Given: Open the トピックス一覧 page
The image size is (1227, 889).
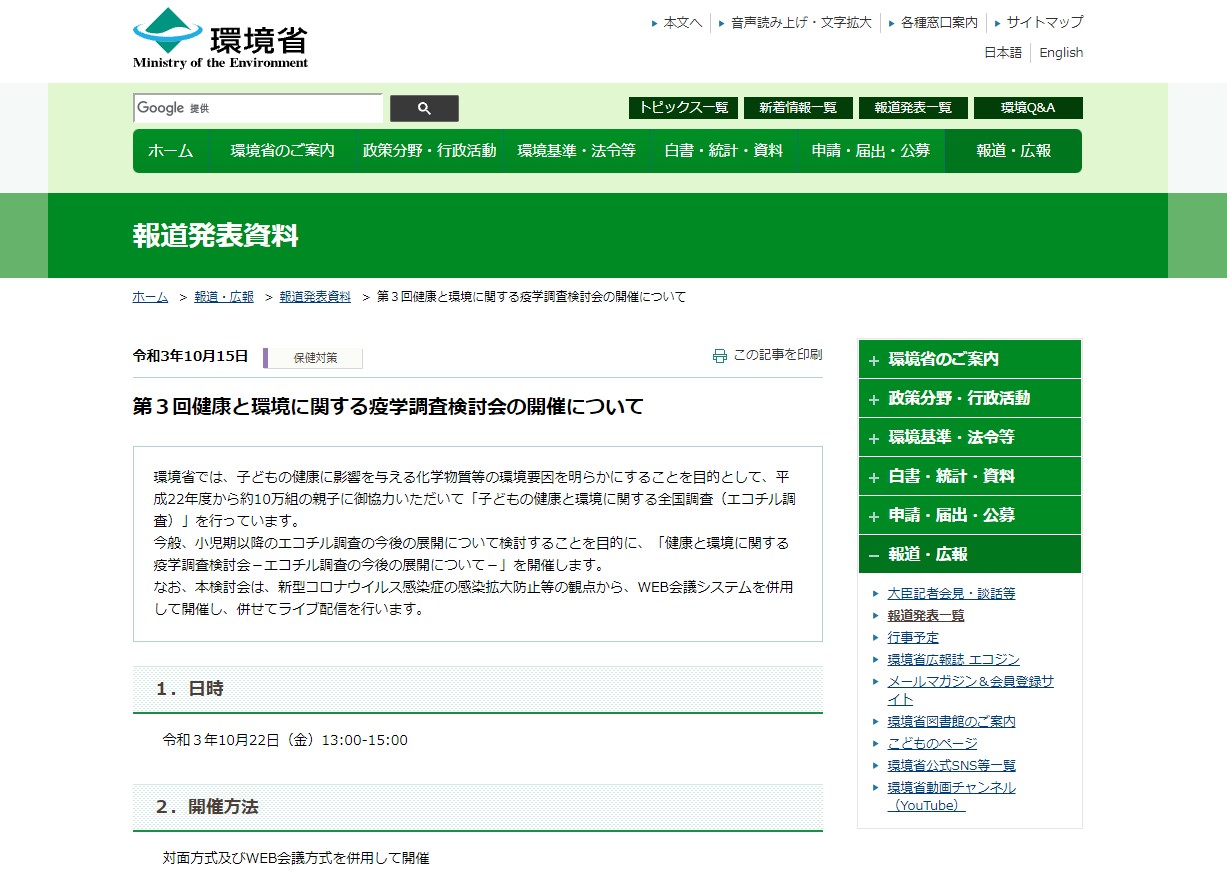Looking at the screenshot, I should [683, 107].
